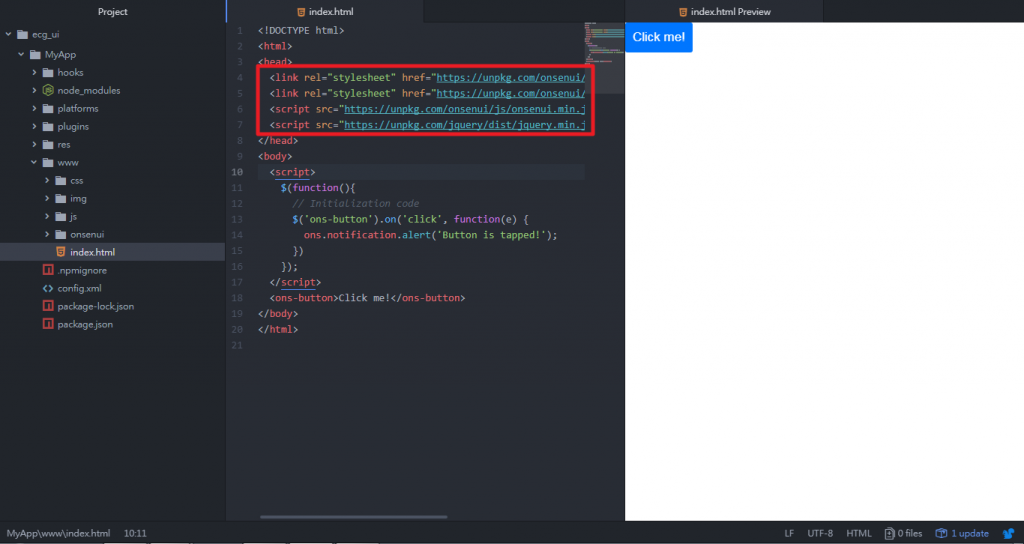Select the index.html Preview tab

click(x=724, y=12)
